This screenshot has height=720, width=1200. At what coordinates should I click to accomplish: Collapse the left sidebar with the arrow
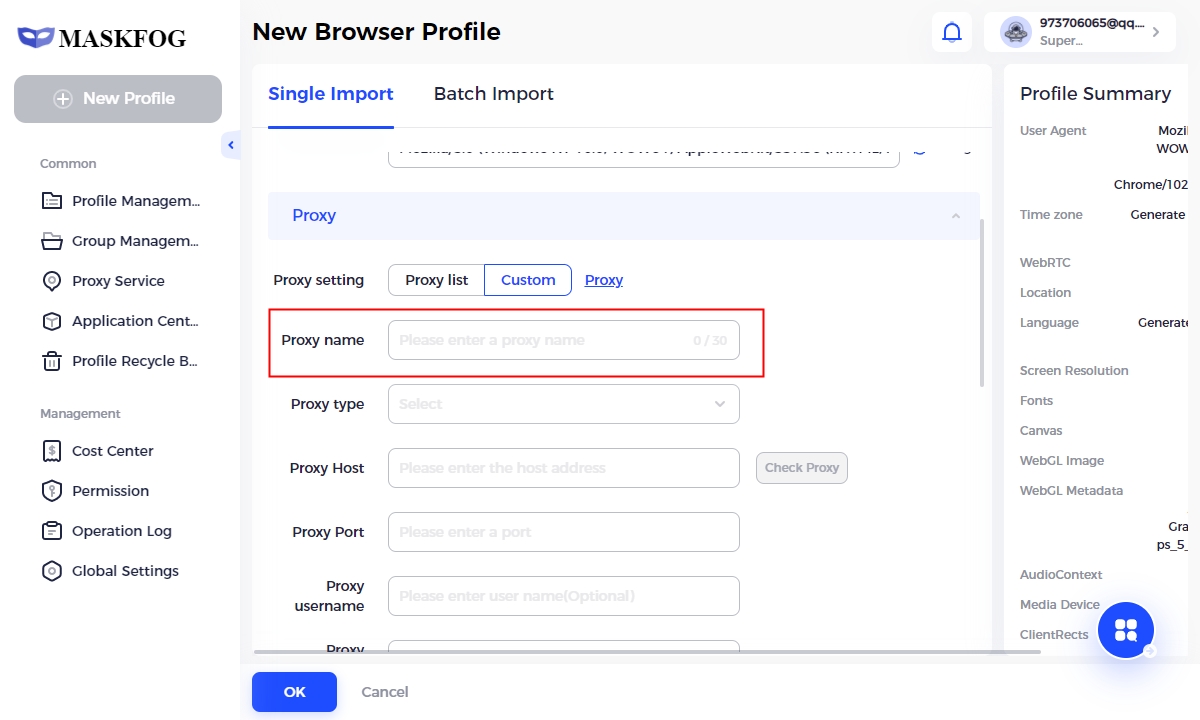pos(231,145)
